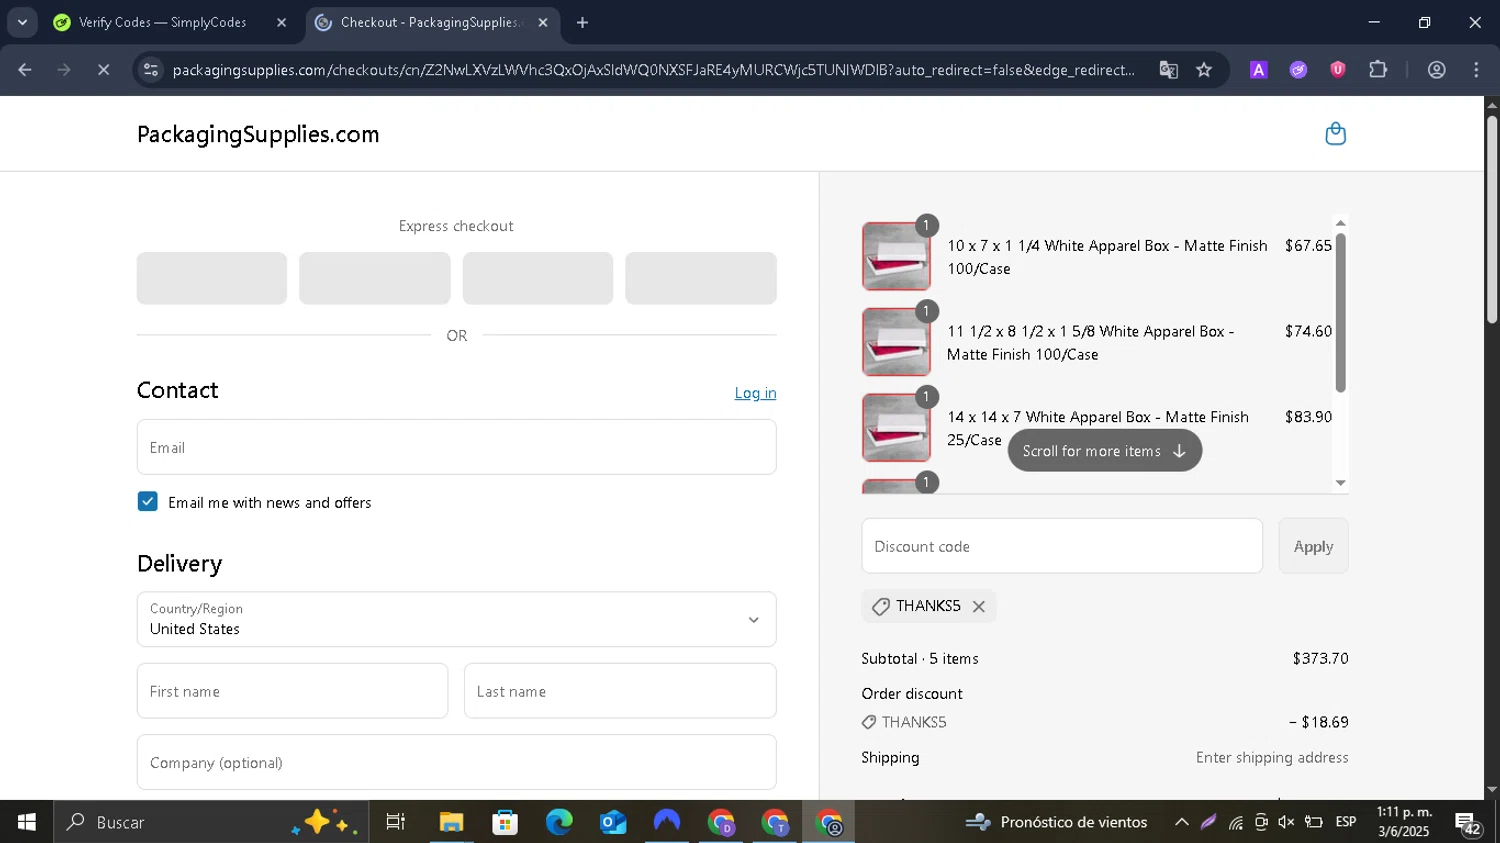The height and width of the screenshot is (843, 1500).
Task: Open the shopping bag cart icon
Action: click(1335, 134)
